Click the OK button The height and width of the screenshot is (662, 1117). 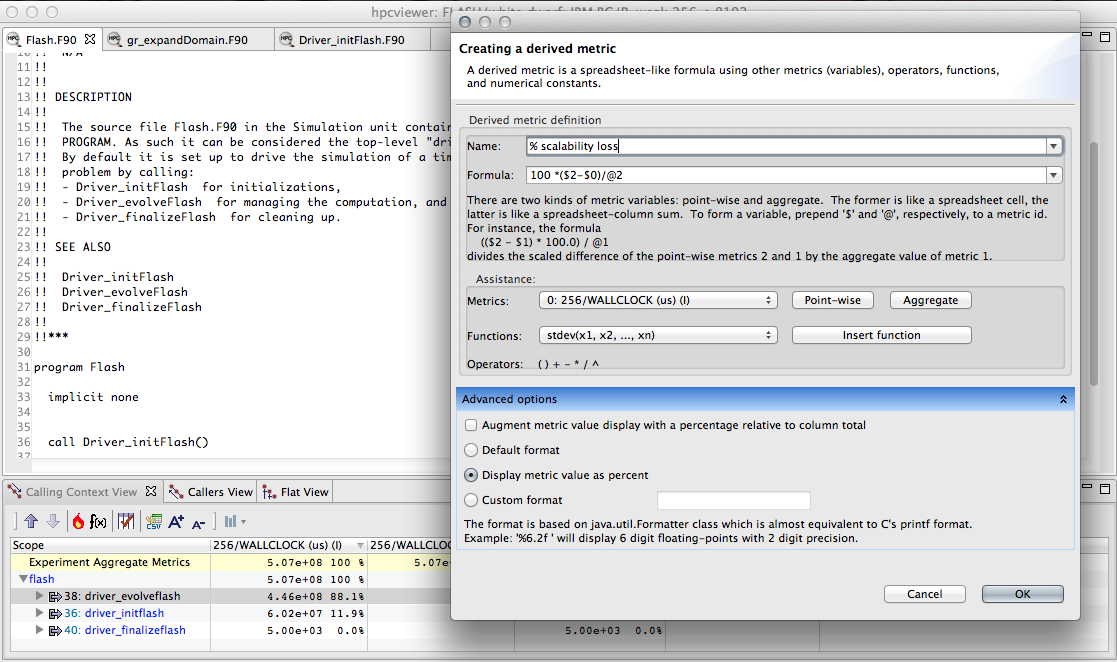[1022, 594]
